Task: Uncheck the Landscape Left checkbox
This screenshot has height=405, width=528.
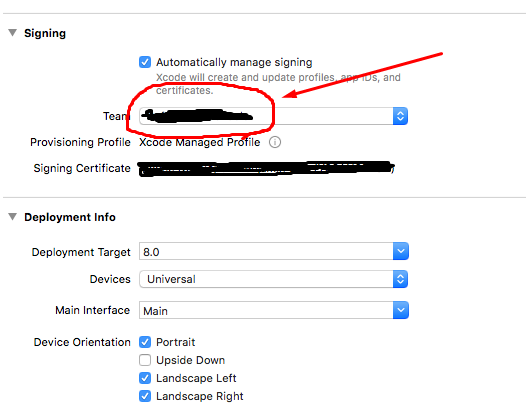Action: pyautogui.click(x=145, y=378)
